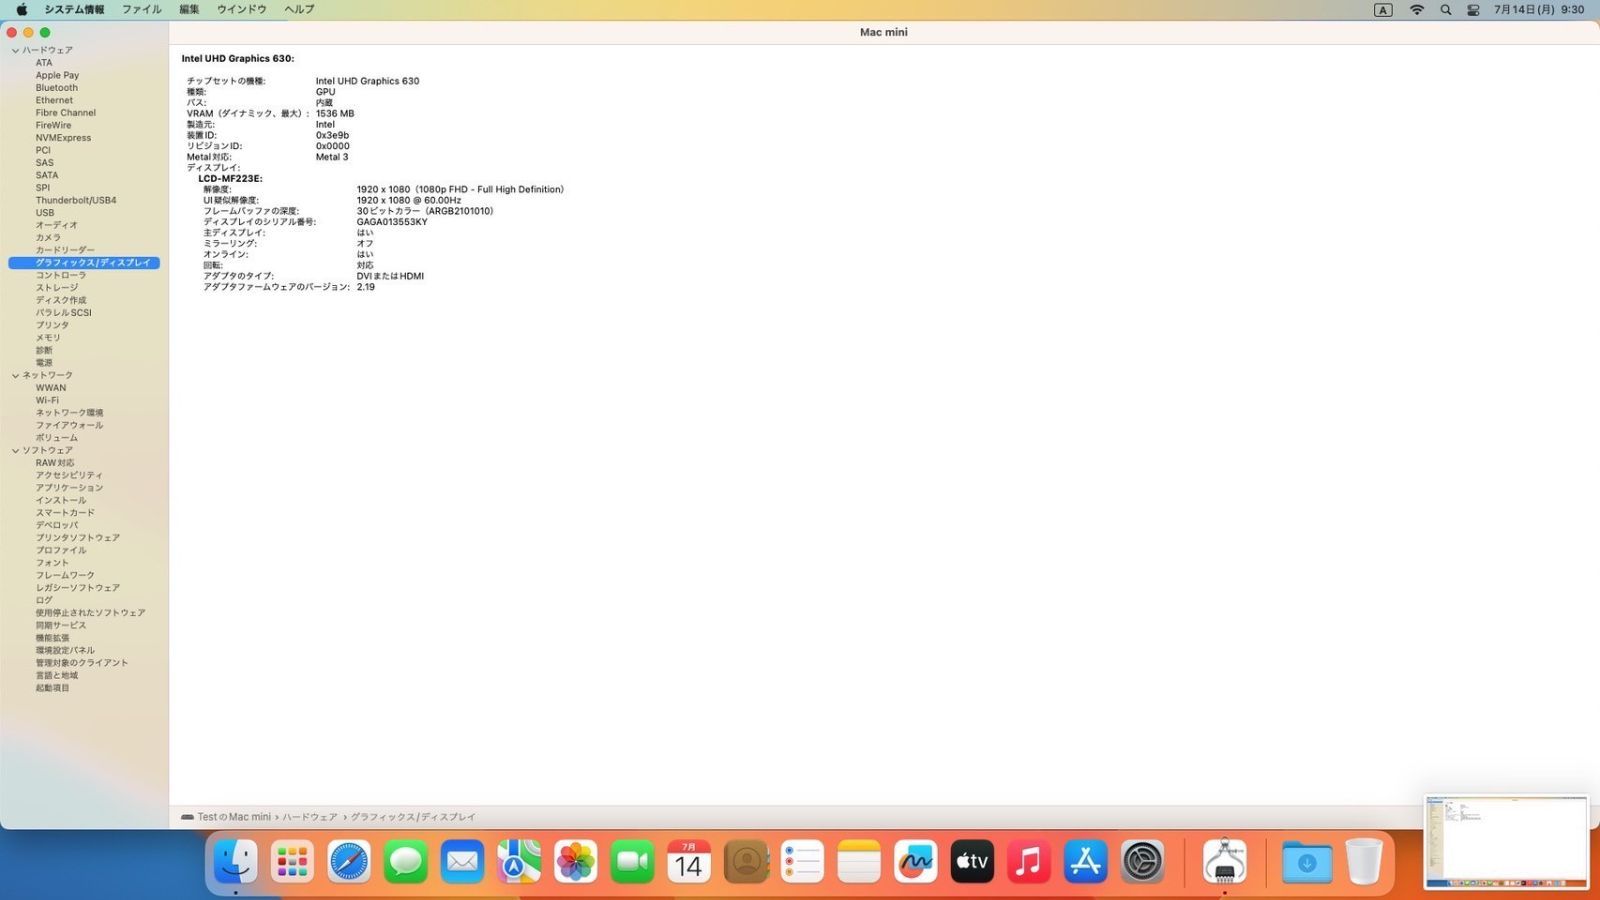Screen dimensions: 1600x900
Task: Select Wi-Fi in the sidebar list
Action: coord(47,400)
